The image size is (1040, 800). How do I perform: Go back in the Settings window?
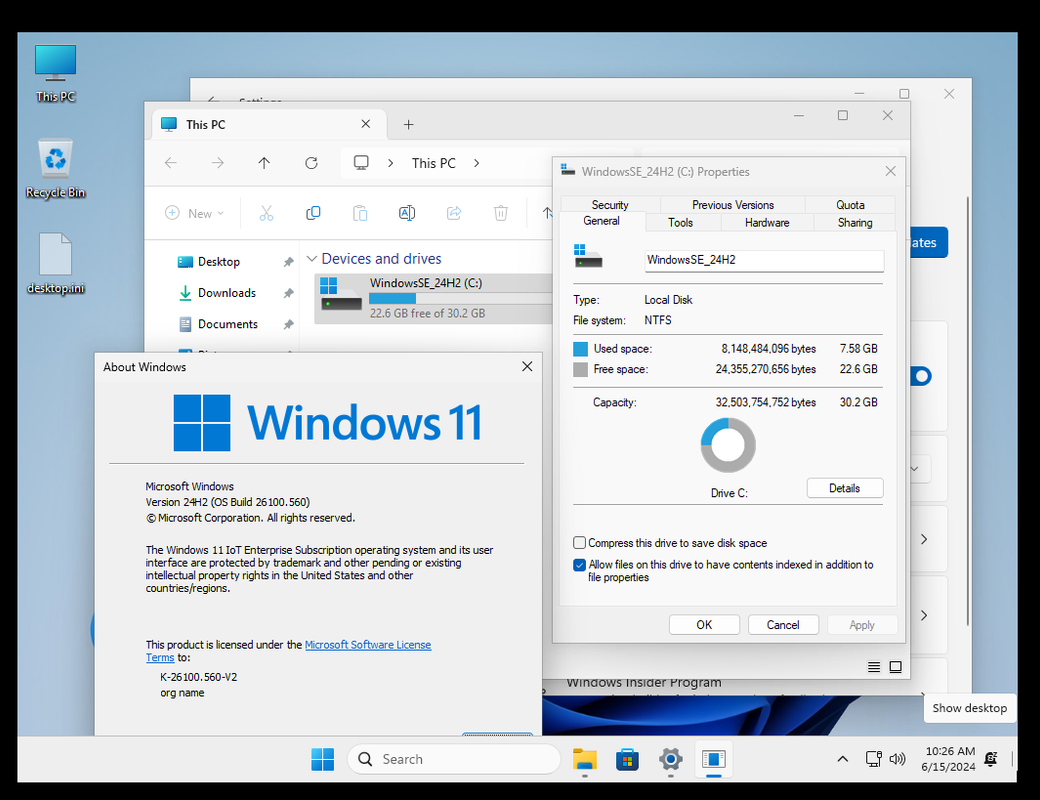click(213, 100)
